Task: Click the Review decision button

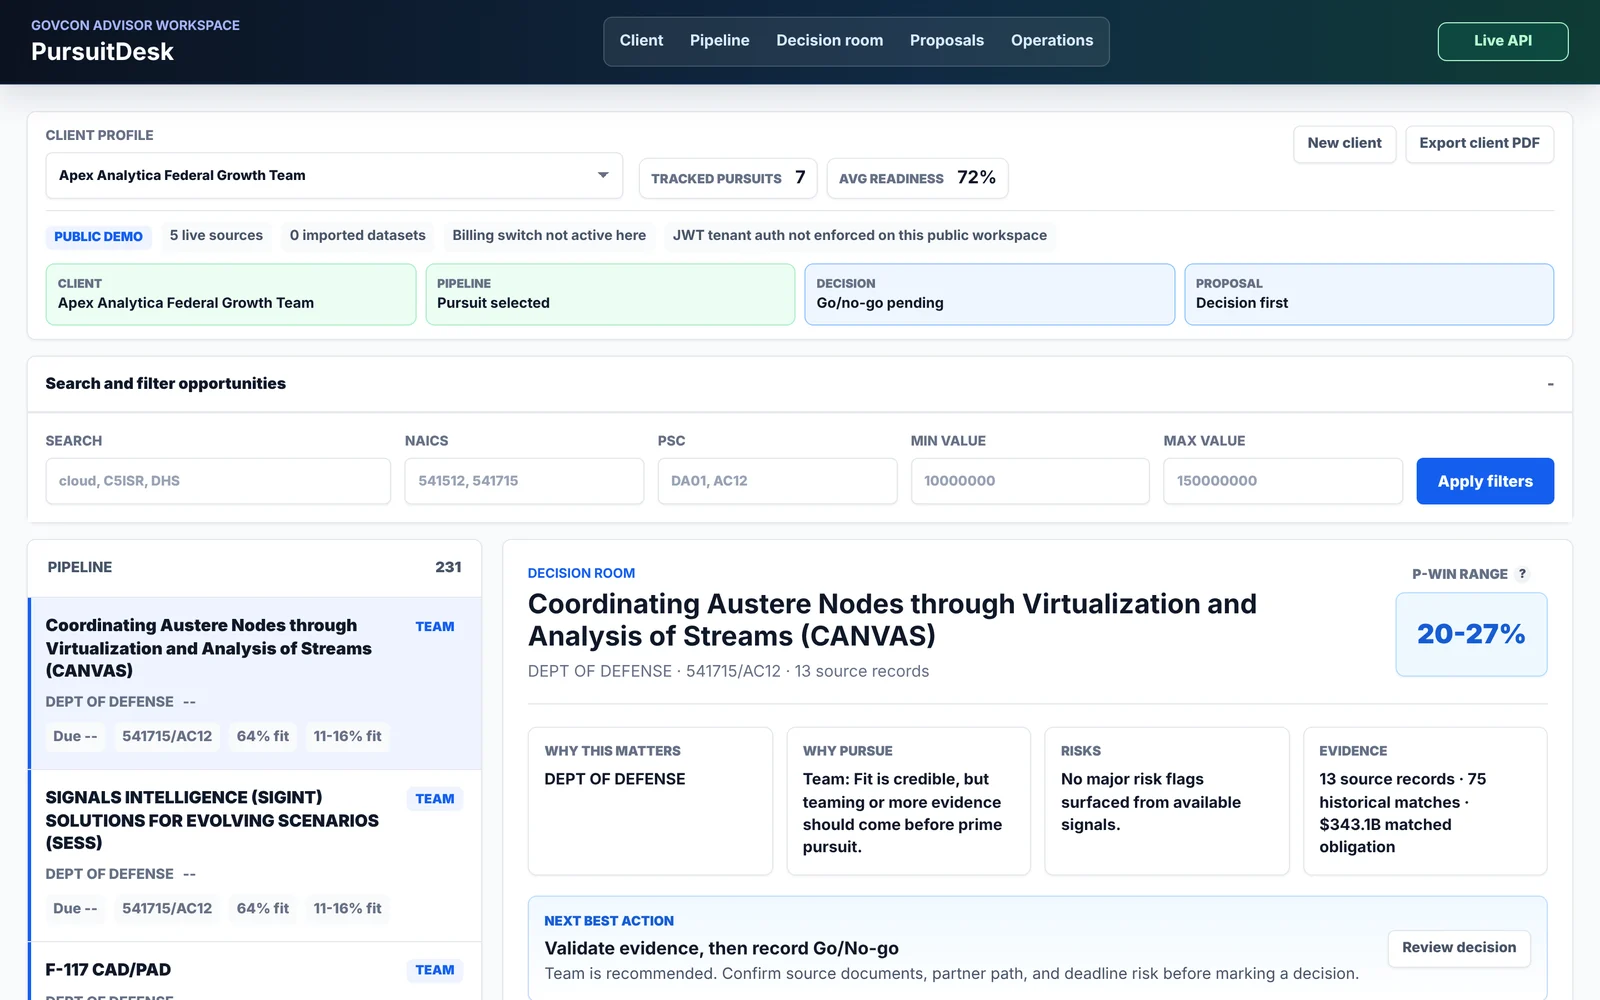Action: point(1458,948)
